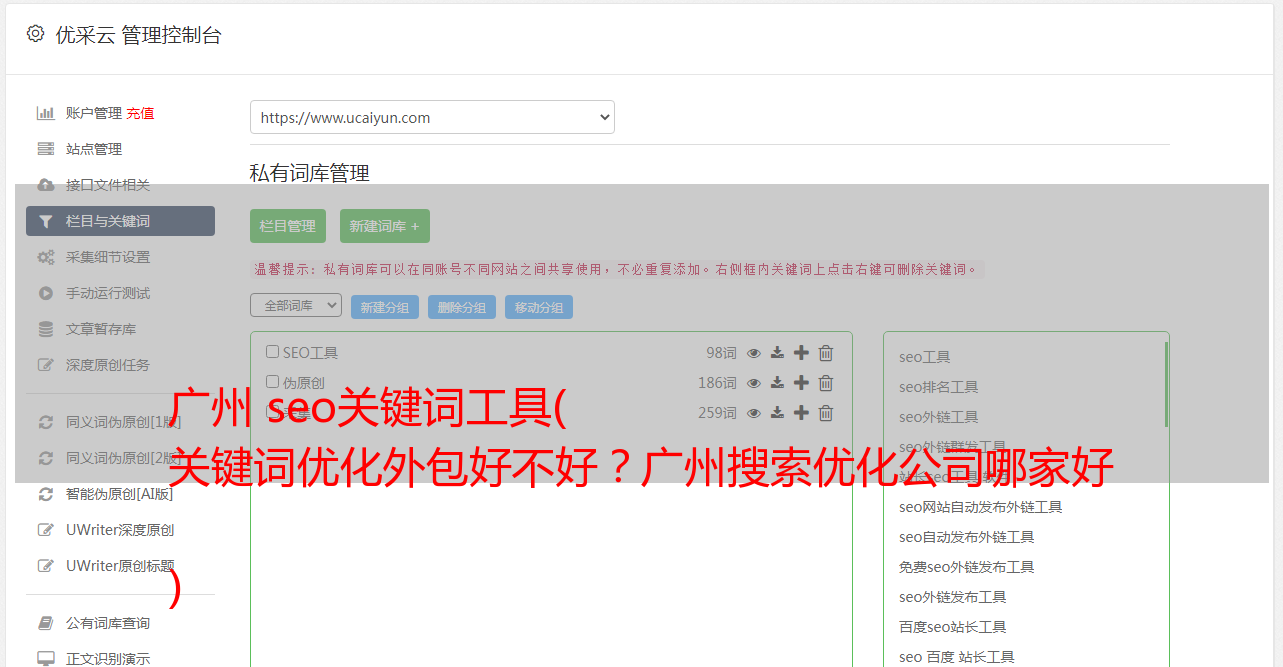This screenshot has height=667, width=1283.
Task: Click the 文章暂存库 database icon
Action: point(46,329)
